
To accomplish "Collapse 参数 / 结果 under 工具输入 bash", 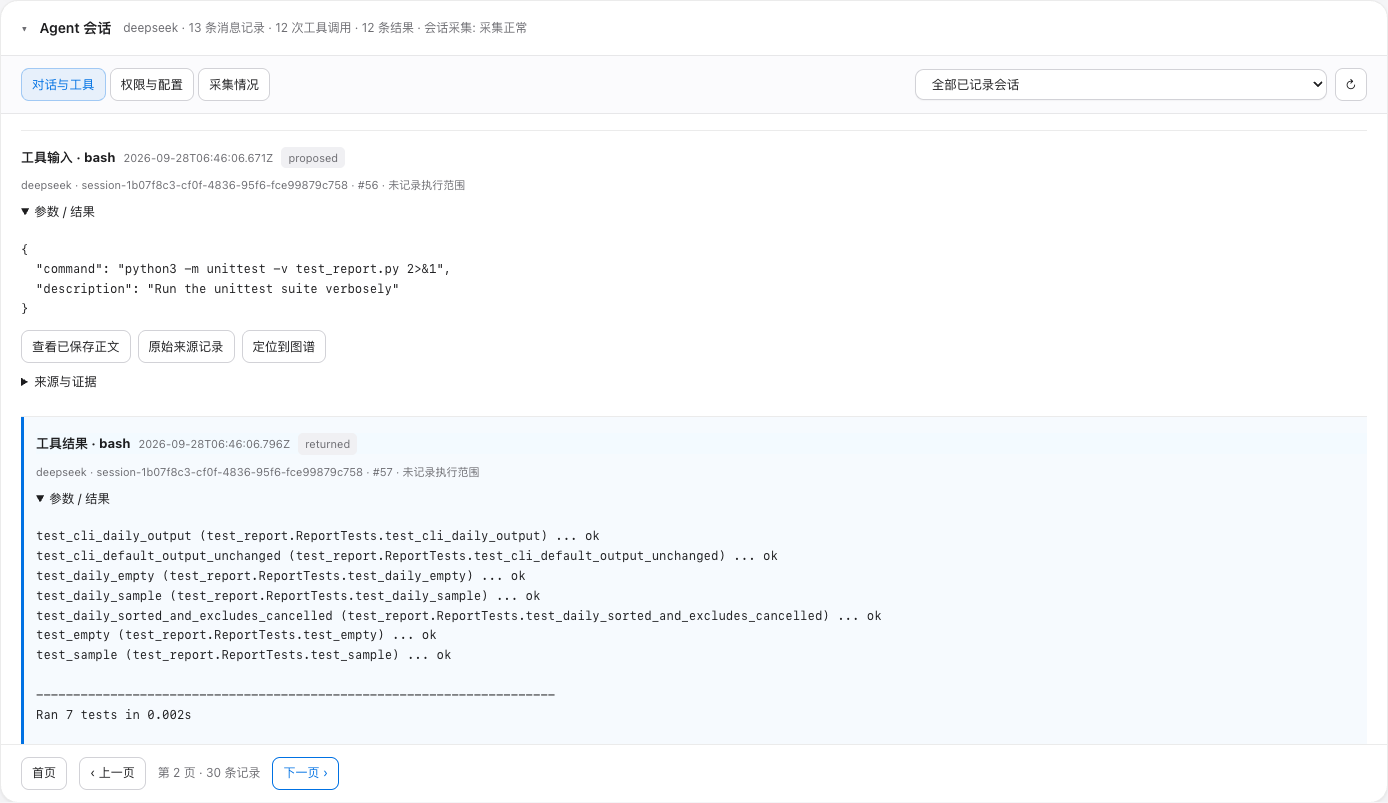I will [x=58, y=212].
